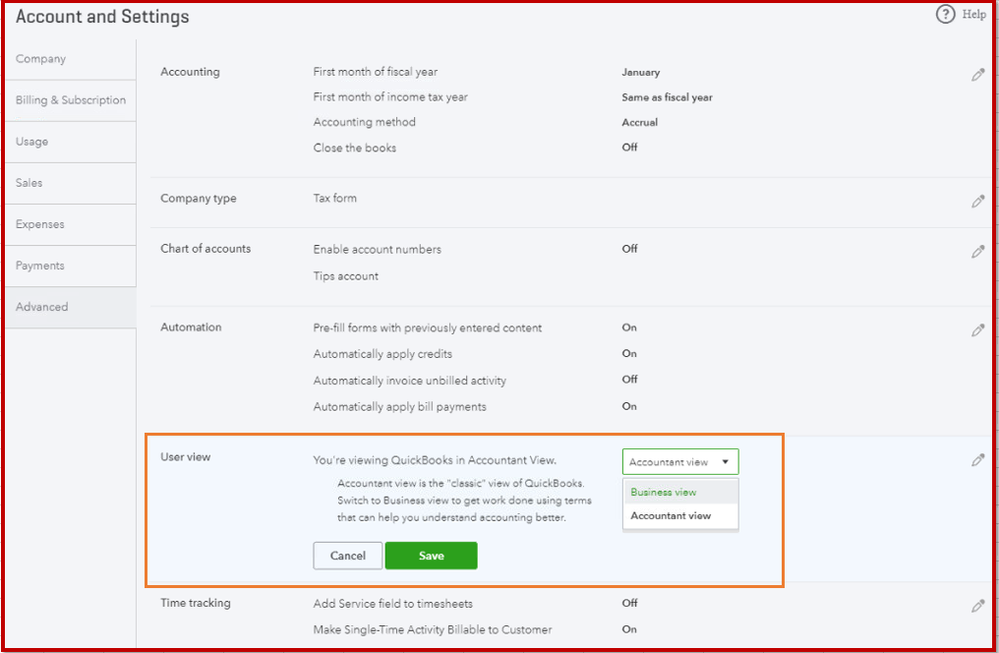The image size is (999, 653).
Task: Click the Help question mark icon
Action: [x=945, y=15]
